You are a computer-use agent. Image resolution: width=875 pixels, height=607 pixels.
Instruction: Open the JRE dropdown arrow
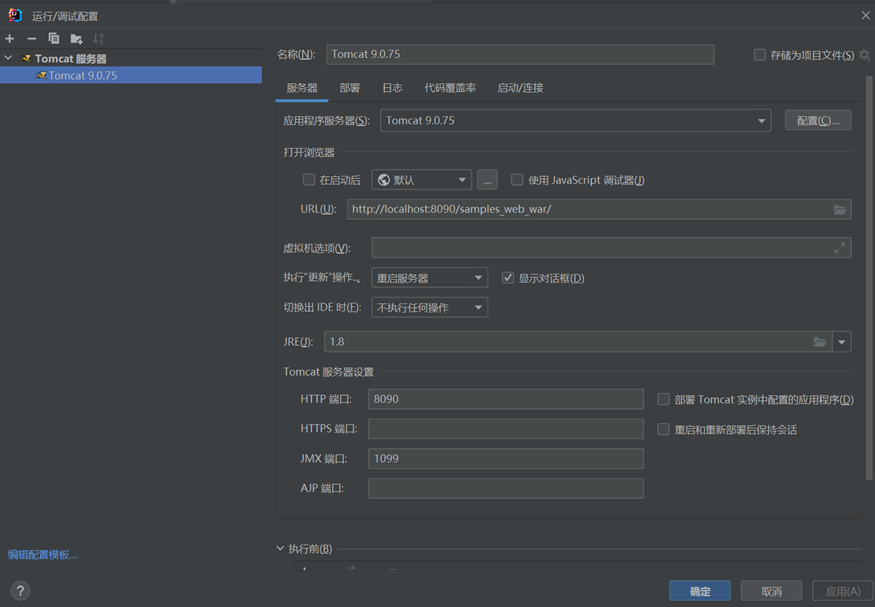coord(842,342)
